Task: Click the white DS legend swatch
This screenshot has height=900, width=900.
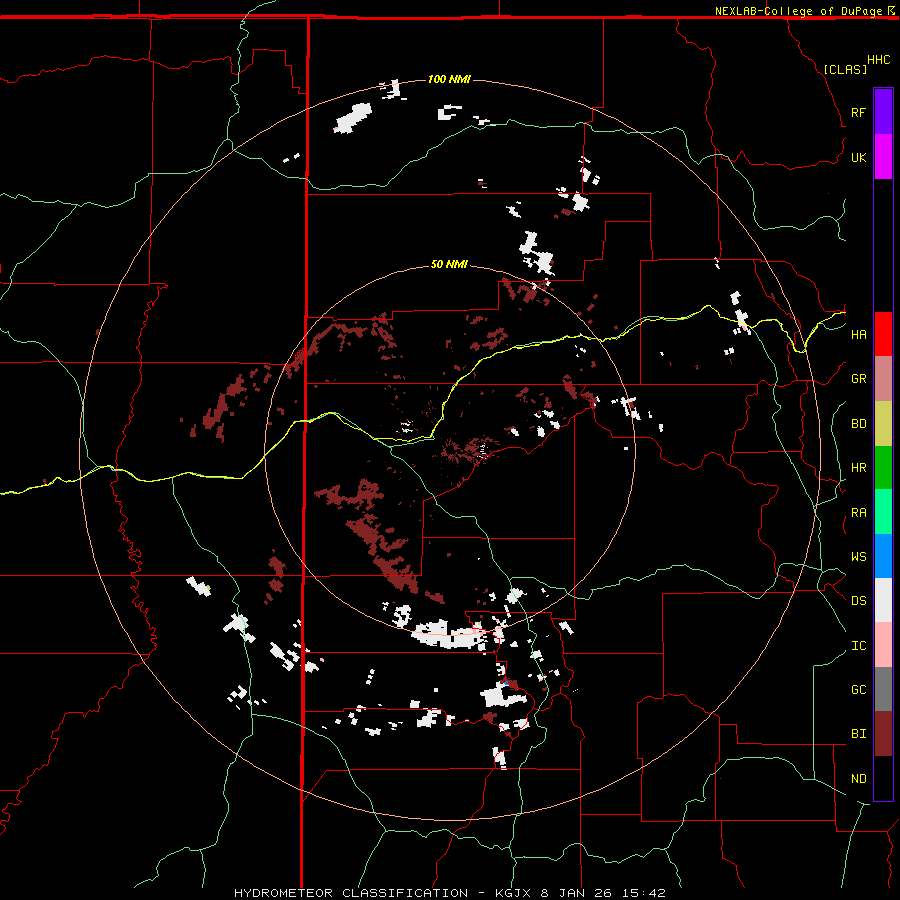Action: click(x=883, y=600)
